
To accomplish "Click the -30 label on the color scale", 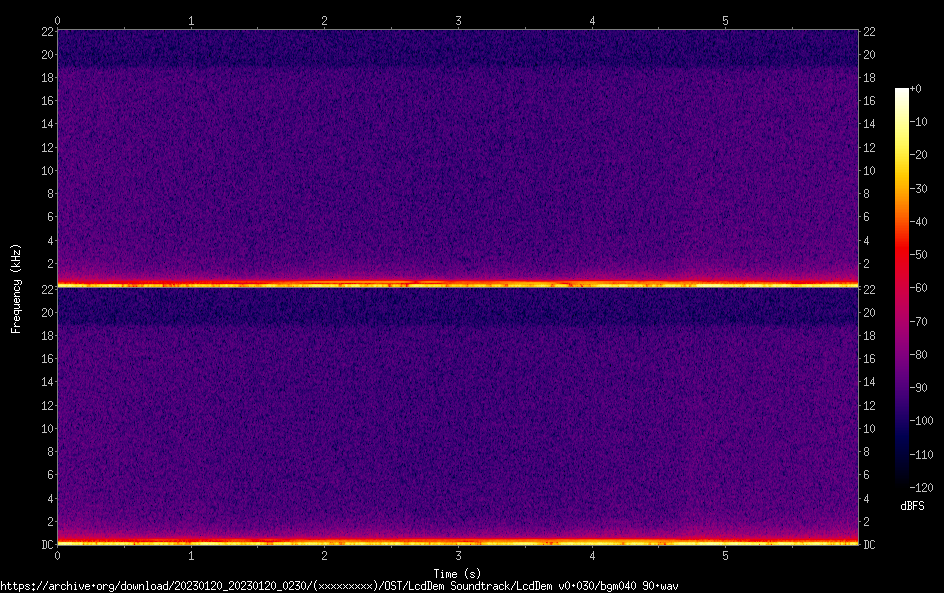I will click(921, 188).
